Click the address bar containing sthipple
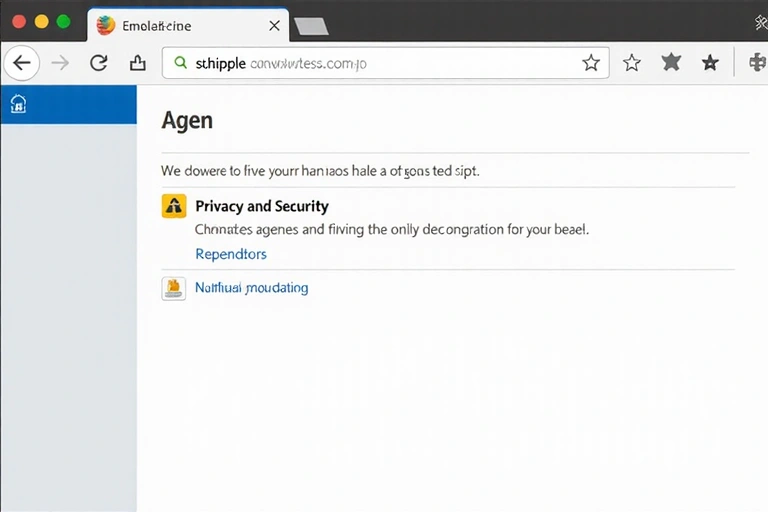Image resolution: width=768 pixels, height=512 pixels. click(x=385, y=63)
